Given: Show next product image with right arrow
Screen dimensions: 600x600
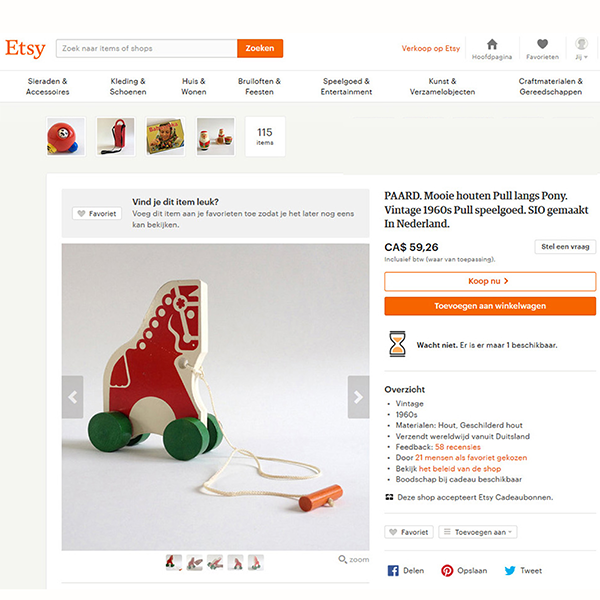Looking at the screenshot, I should coord(358,397).
